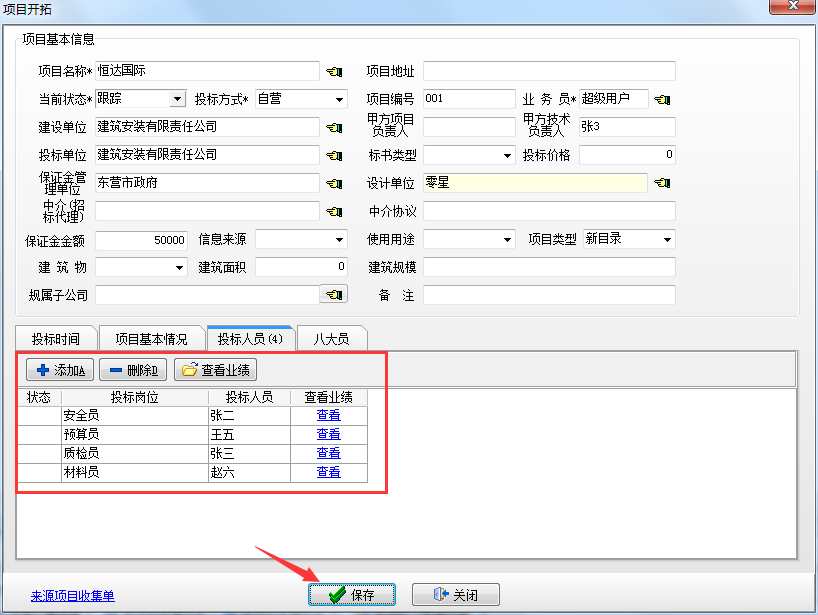Click 查看 link for 安全员 row
The height and width of the screenshot is (615, 818).
pyautogui.click(x=328, y=416)
